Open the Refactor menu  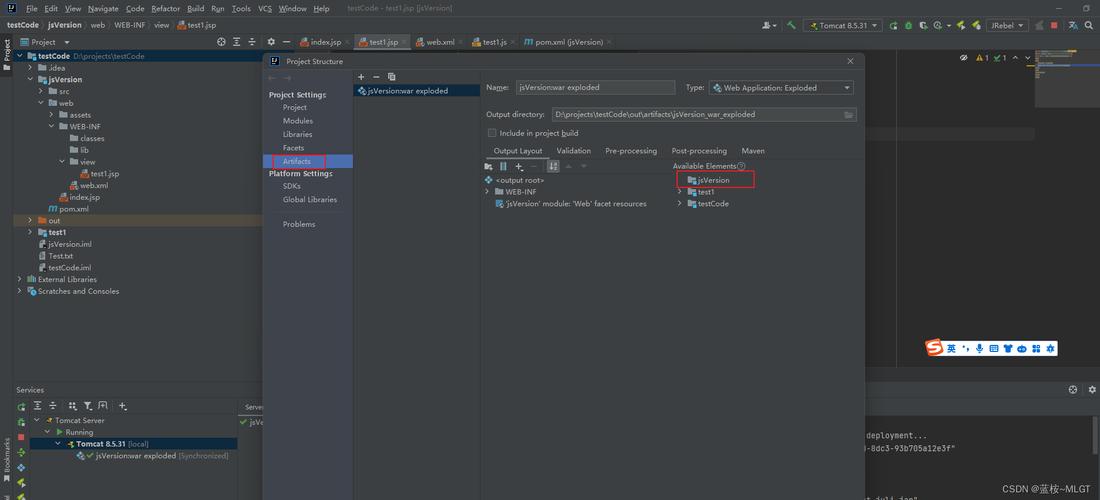(x=165, y=8)
